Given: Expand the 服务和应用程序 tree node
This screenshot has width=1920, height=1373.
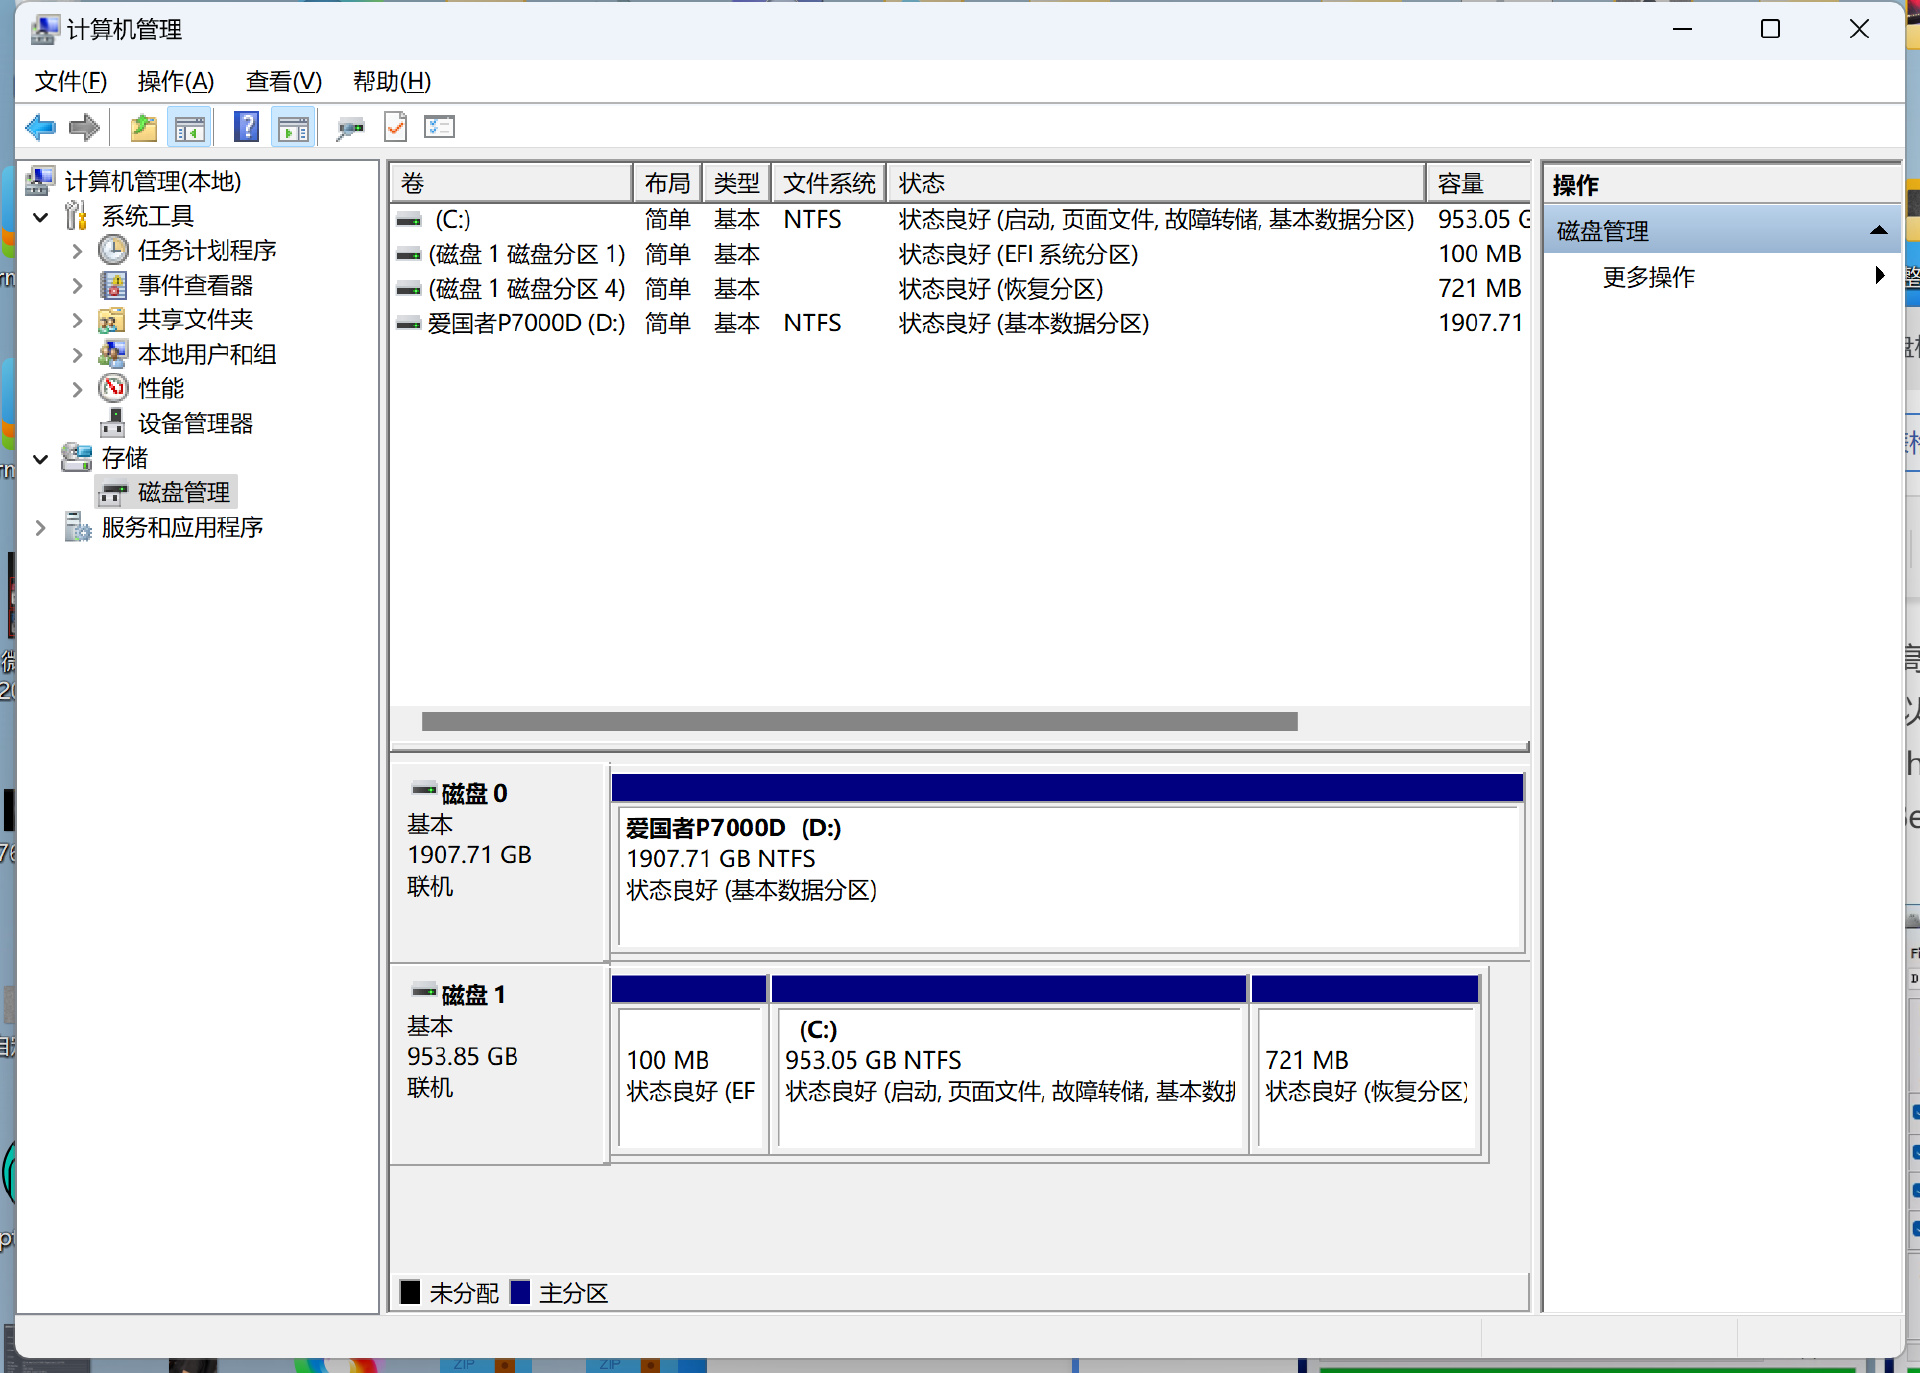Looking at the screenshot, I should click(x=41, y=528).
